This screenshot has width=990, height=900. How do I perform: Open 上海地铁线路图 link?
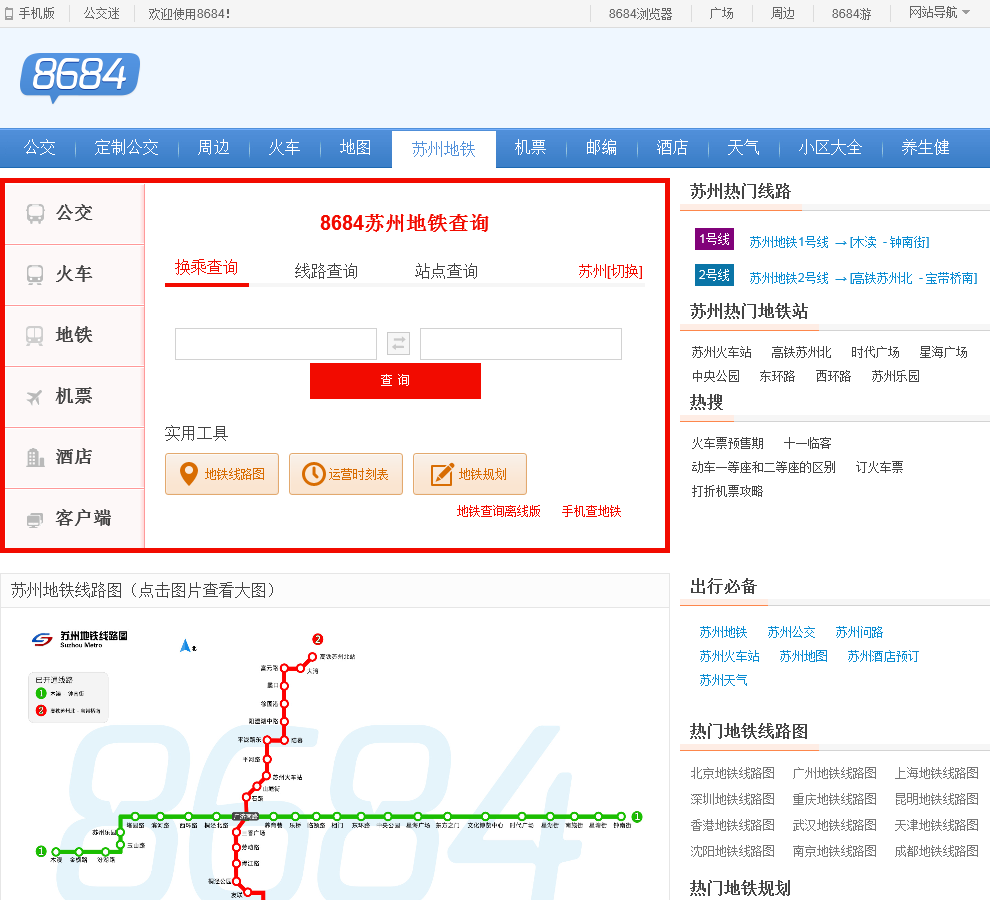click(x=937, y=773)
